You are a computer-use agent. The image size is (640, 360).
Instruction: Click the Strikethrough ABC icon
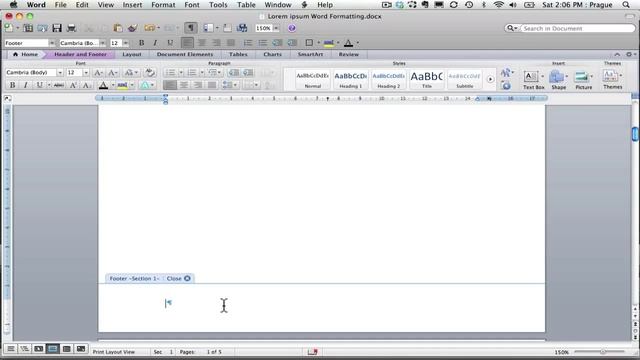coord(59,85)
